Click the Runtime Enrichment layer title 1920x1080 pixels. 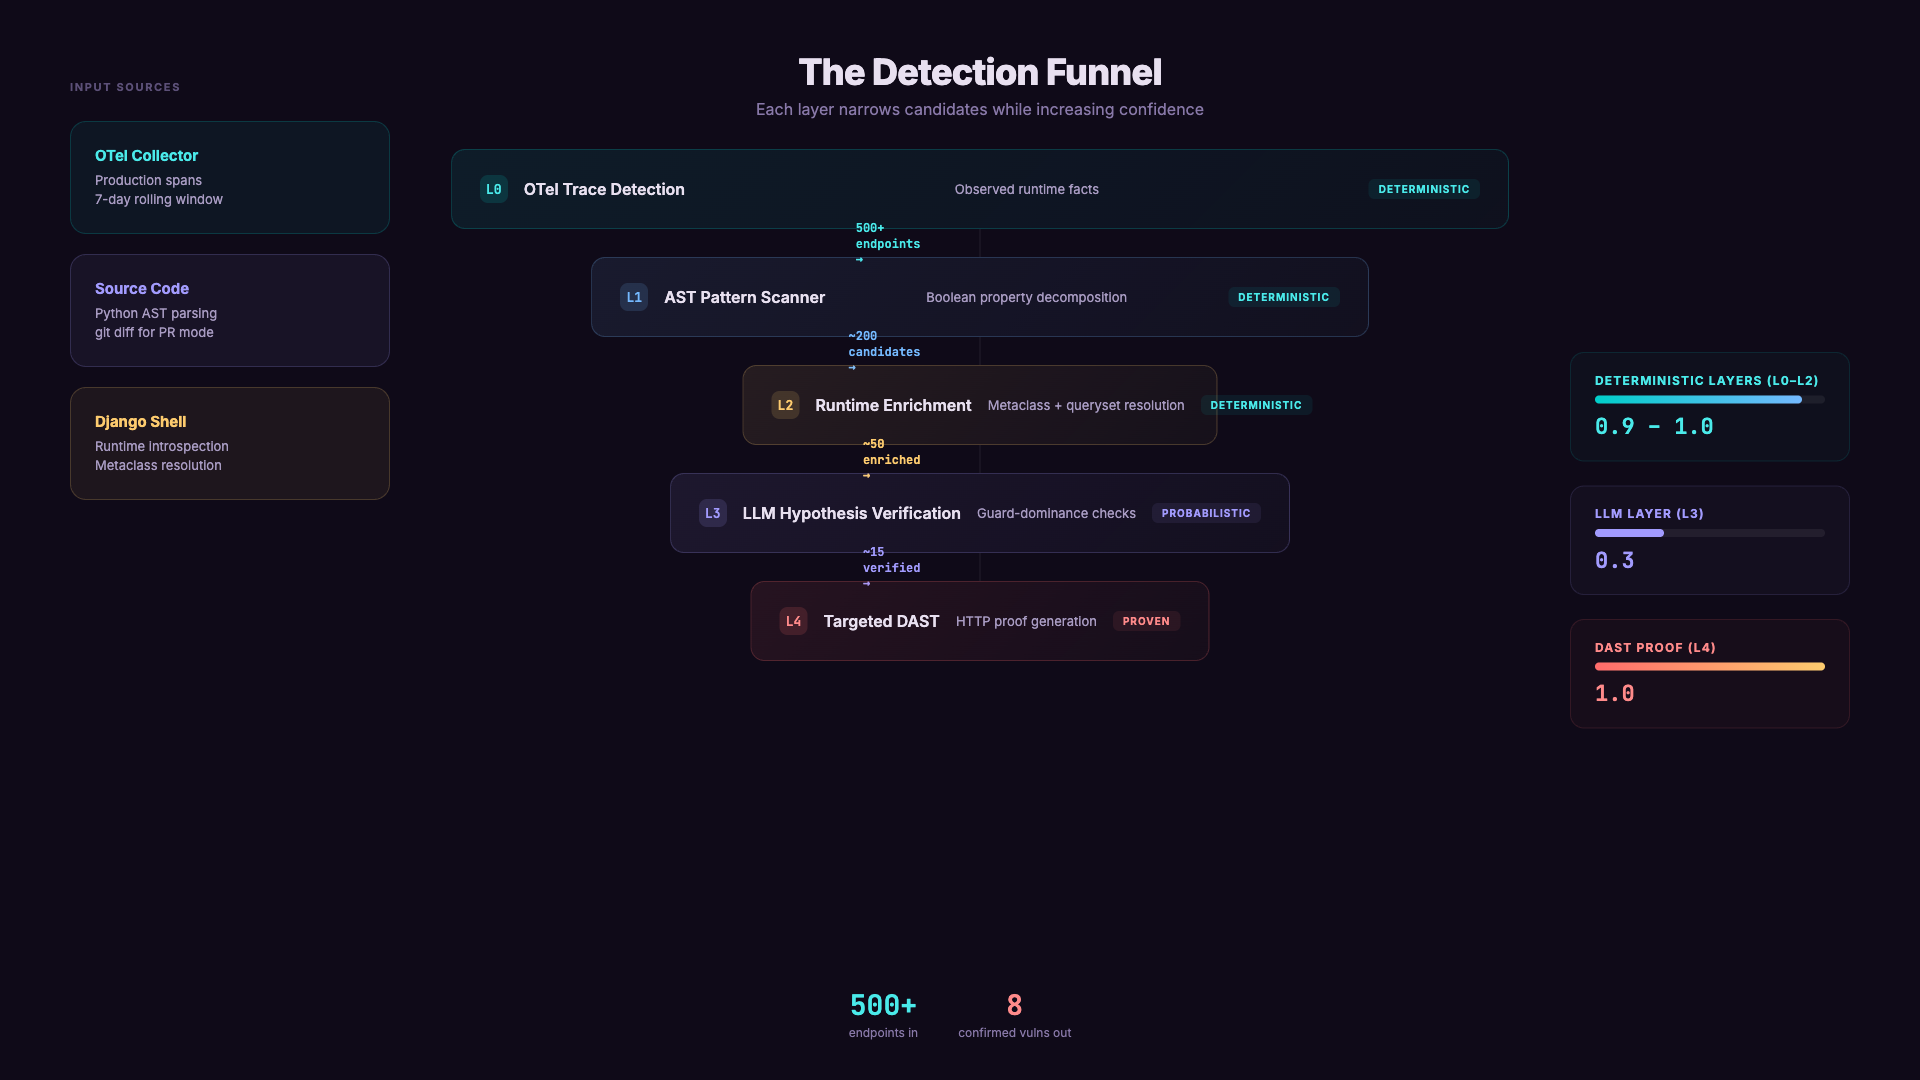click(x=892, y=405)
